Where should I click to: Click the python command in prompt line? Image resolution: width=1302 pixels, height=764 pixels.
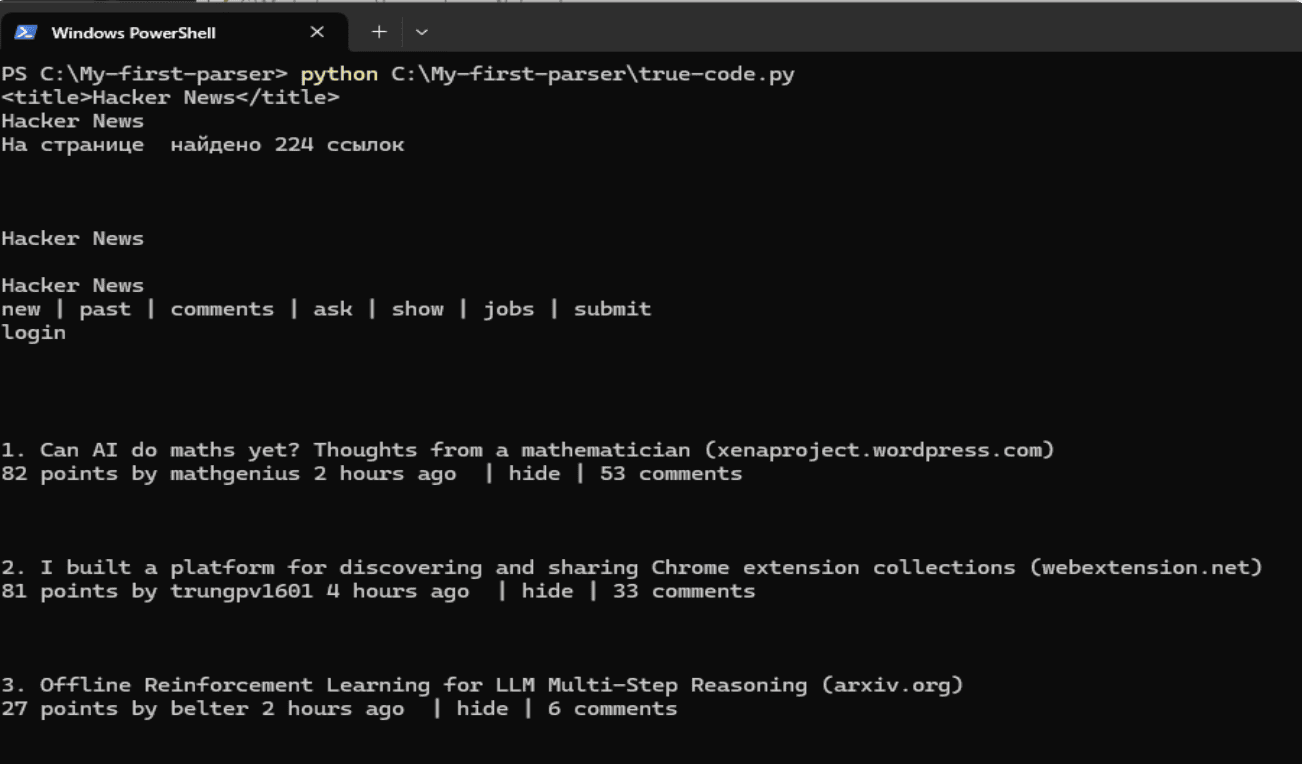(x=339, y=75)
